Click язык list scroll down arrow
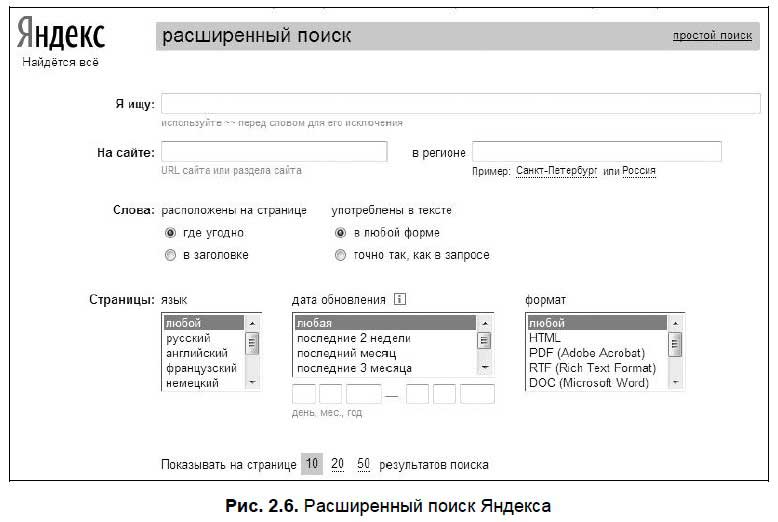778x522 pixels. click(252, 382)
